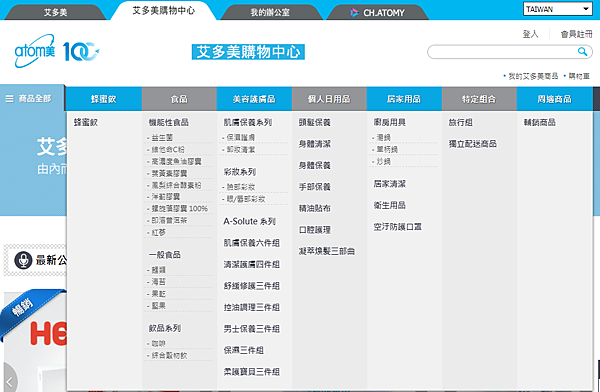Switch to the 艾多美 tab

(55, 12)
